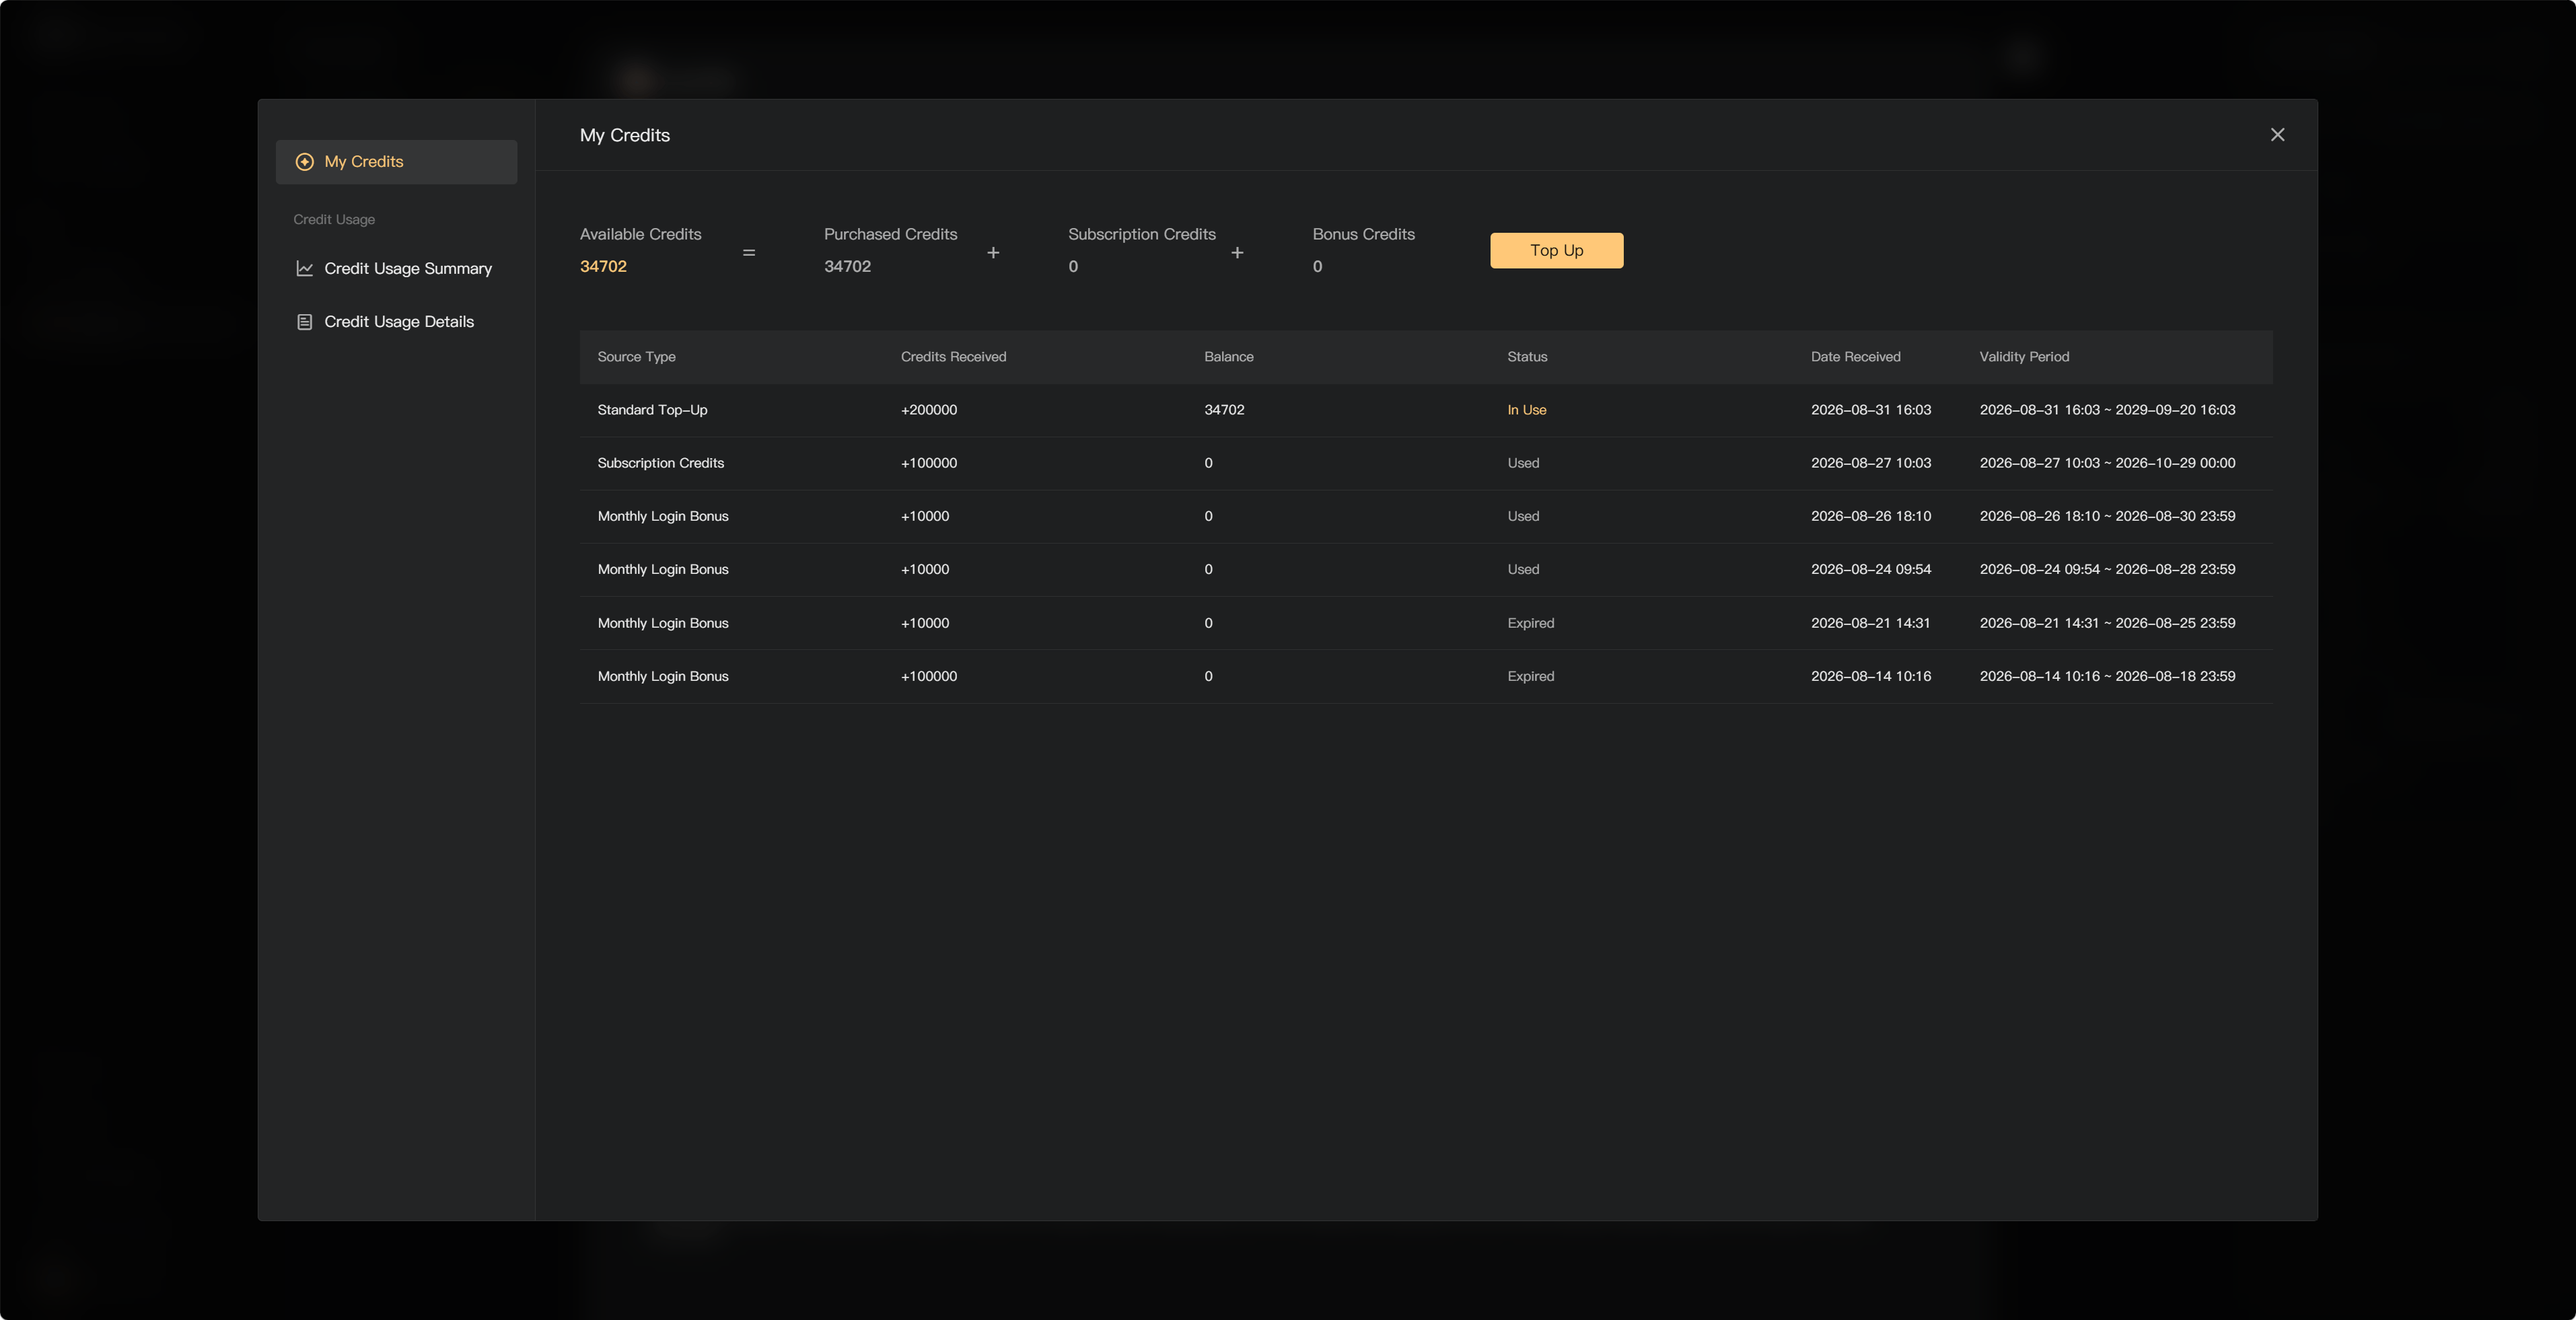Select the Subscription Credits table row

1425,463
